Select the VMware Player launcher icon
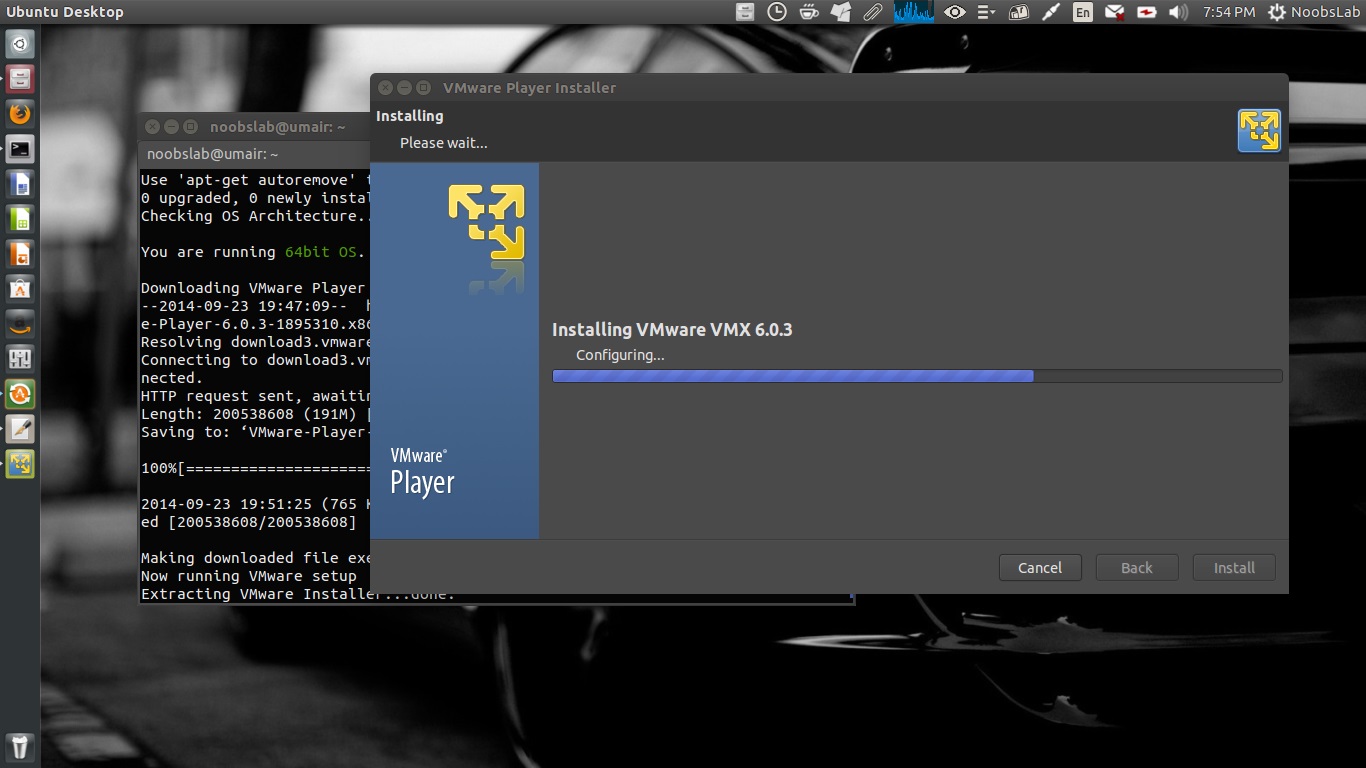 click(x=19, y=463)
